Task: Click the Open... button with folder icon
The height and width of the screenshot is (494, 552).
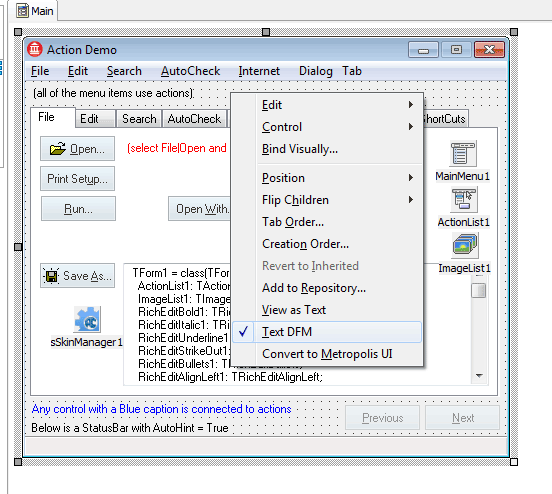Action: 77,149
